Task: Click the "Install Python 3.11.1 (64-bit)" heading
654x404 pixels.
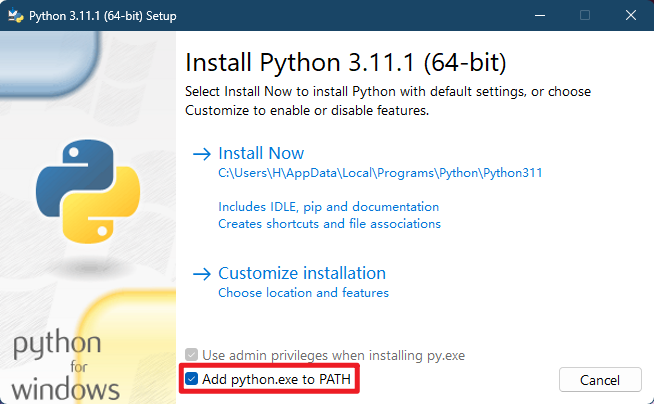Action: pos(346,62)
